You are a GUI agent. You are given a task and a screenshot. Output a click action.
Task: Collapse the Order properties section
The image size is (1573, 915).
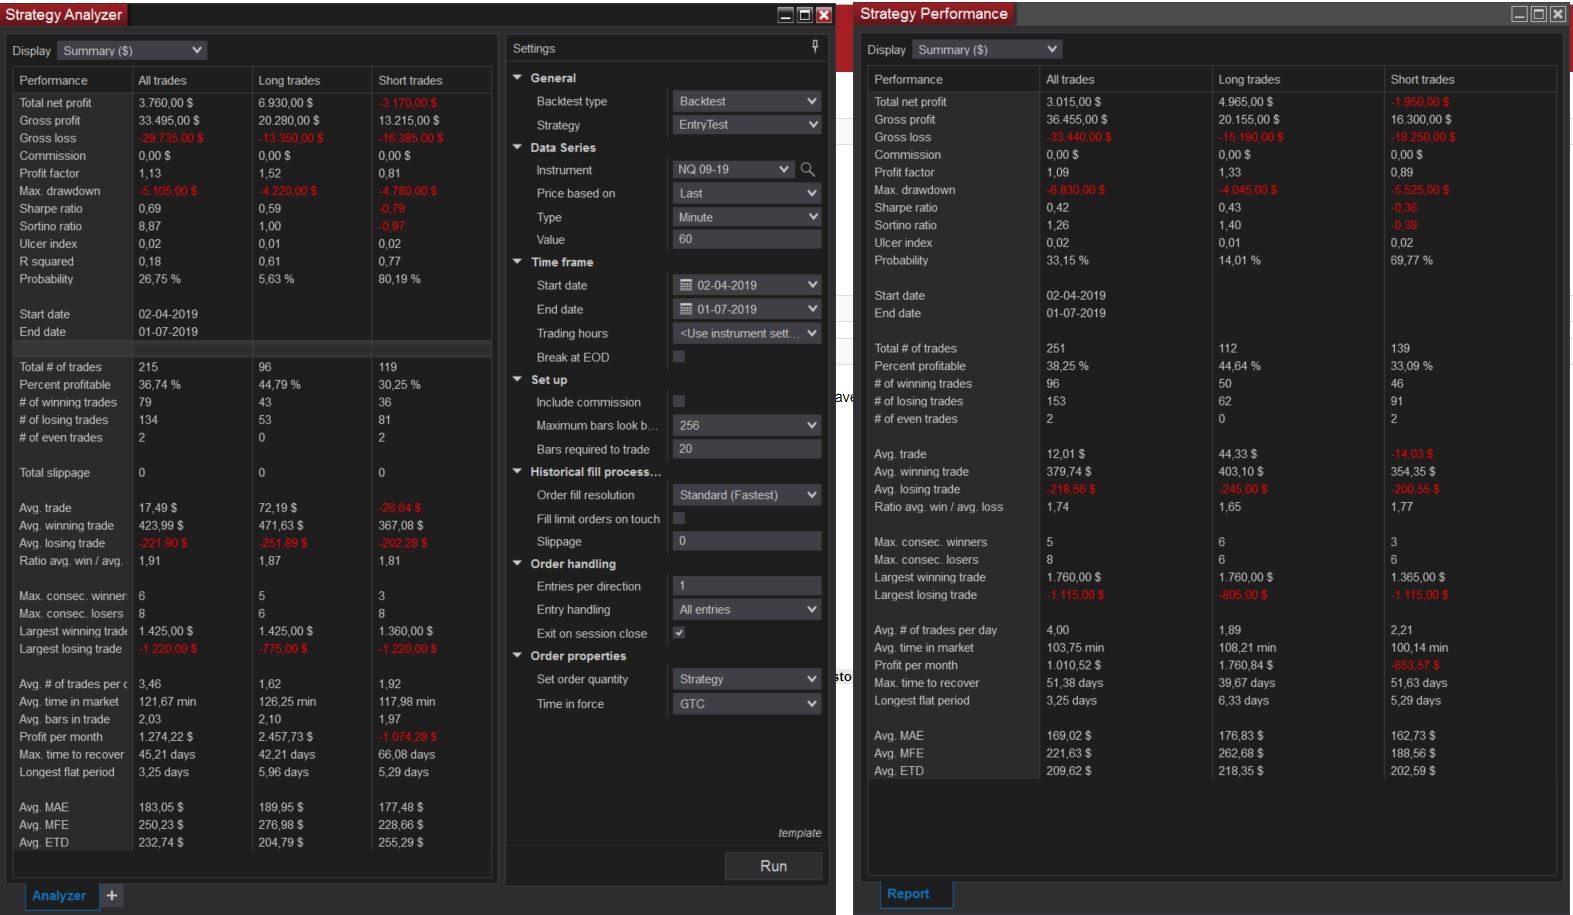coord(518,655)
